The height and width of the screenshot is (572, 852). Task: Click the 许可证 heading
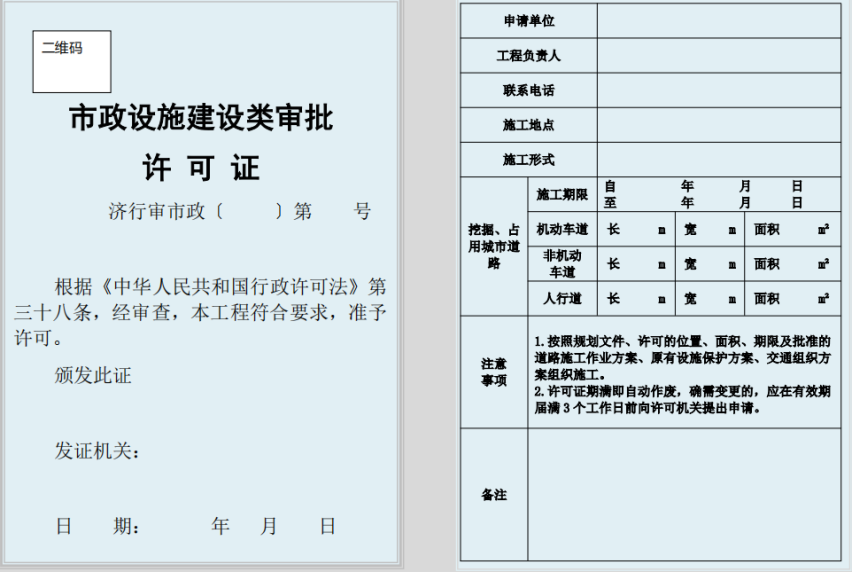point(200,167)
